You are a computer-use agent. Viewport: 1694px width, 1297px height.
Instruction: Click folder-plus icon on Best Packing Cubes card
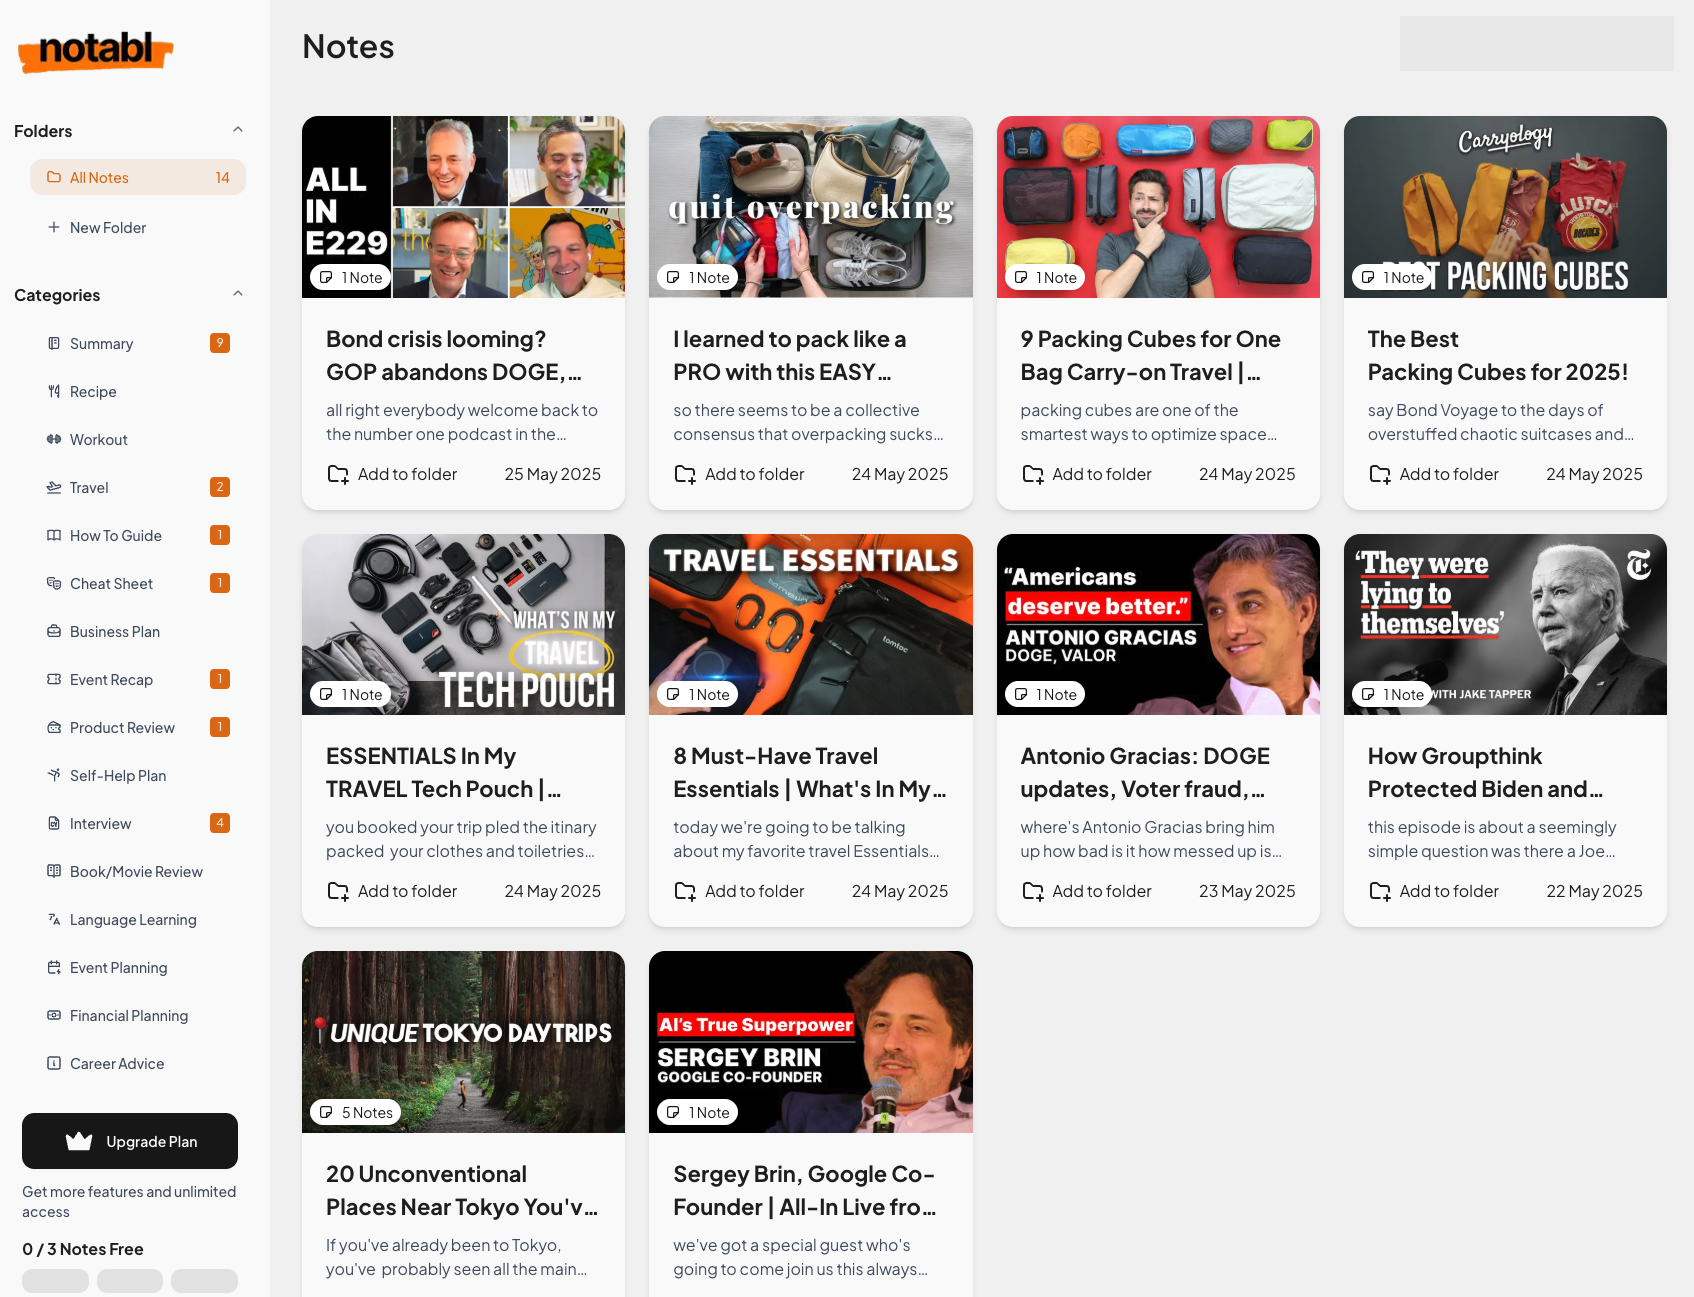click(1380, 474)
